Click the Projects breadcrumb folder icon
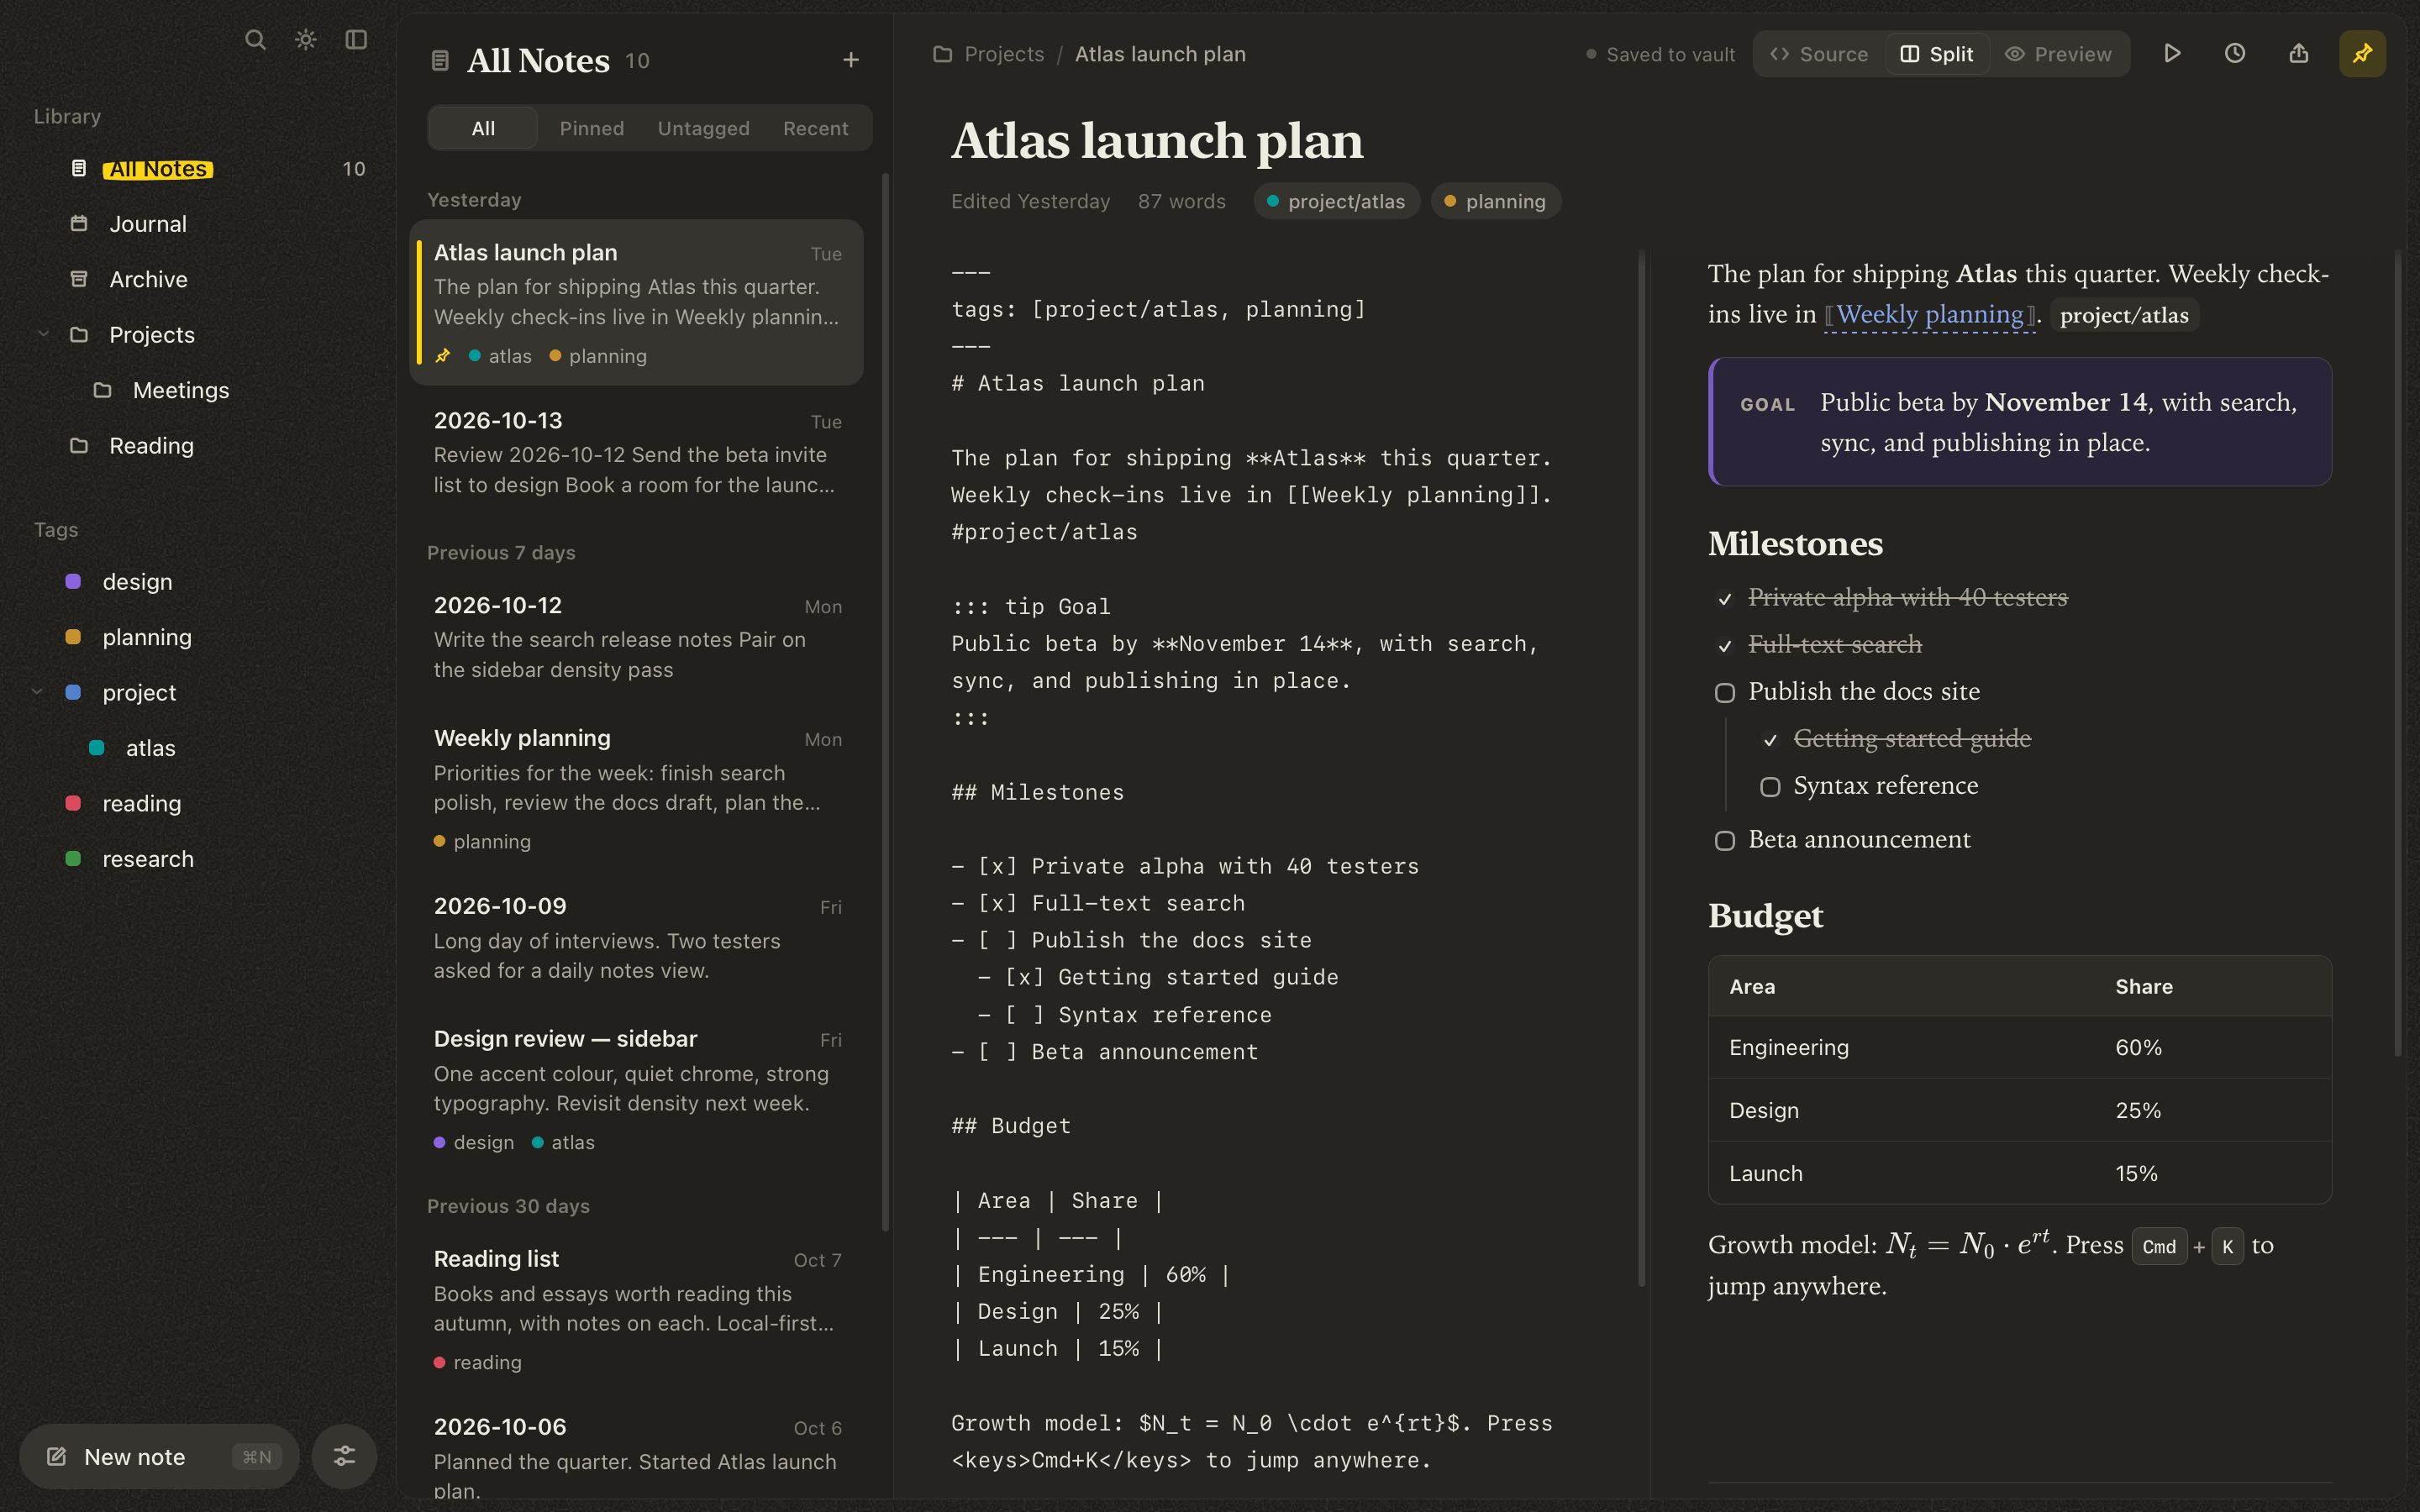 point(942,54)
